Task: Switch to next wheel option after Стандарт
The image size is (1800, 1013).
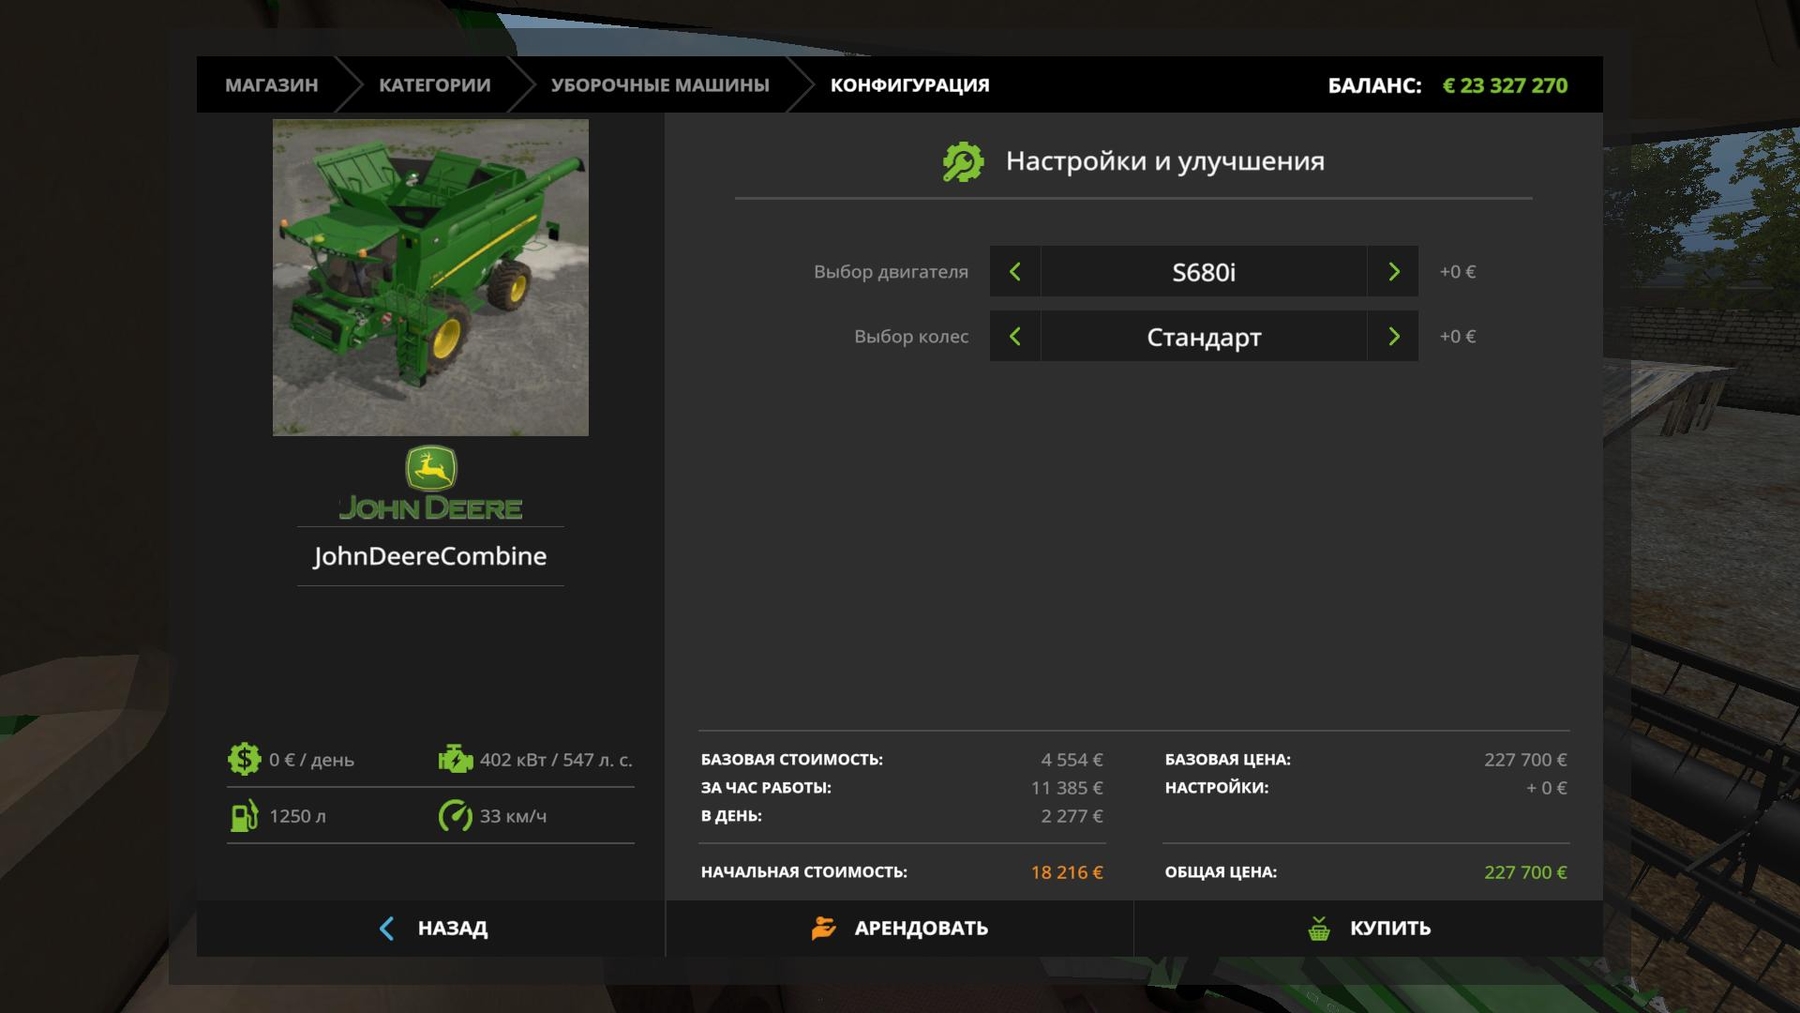Action: pos(1393,337)
